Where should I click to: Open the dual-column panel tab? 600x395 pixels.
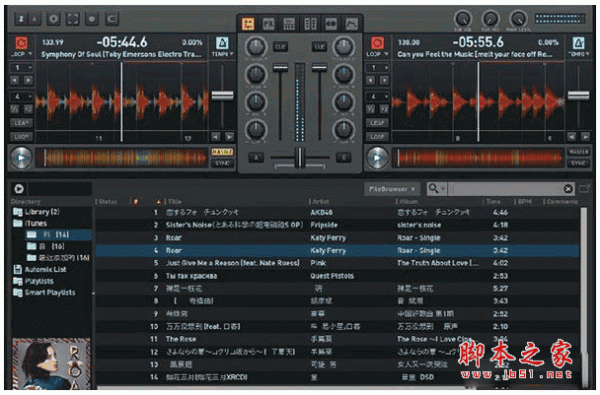pos(310,24)
